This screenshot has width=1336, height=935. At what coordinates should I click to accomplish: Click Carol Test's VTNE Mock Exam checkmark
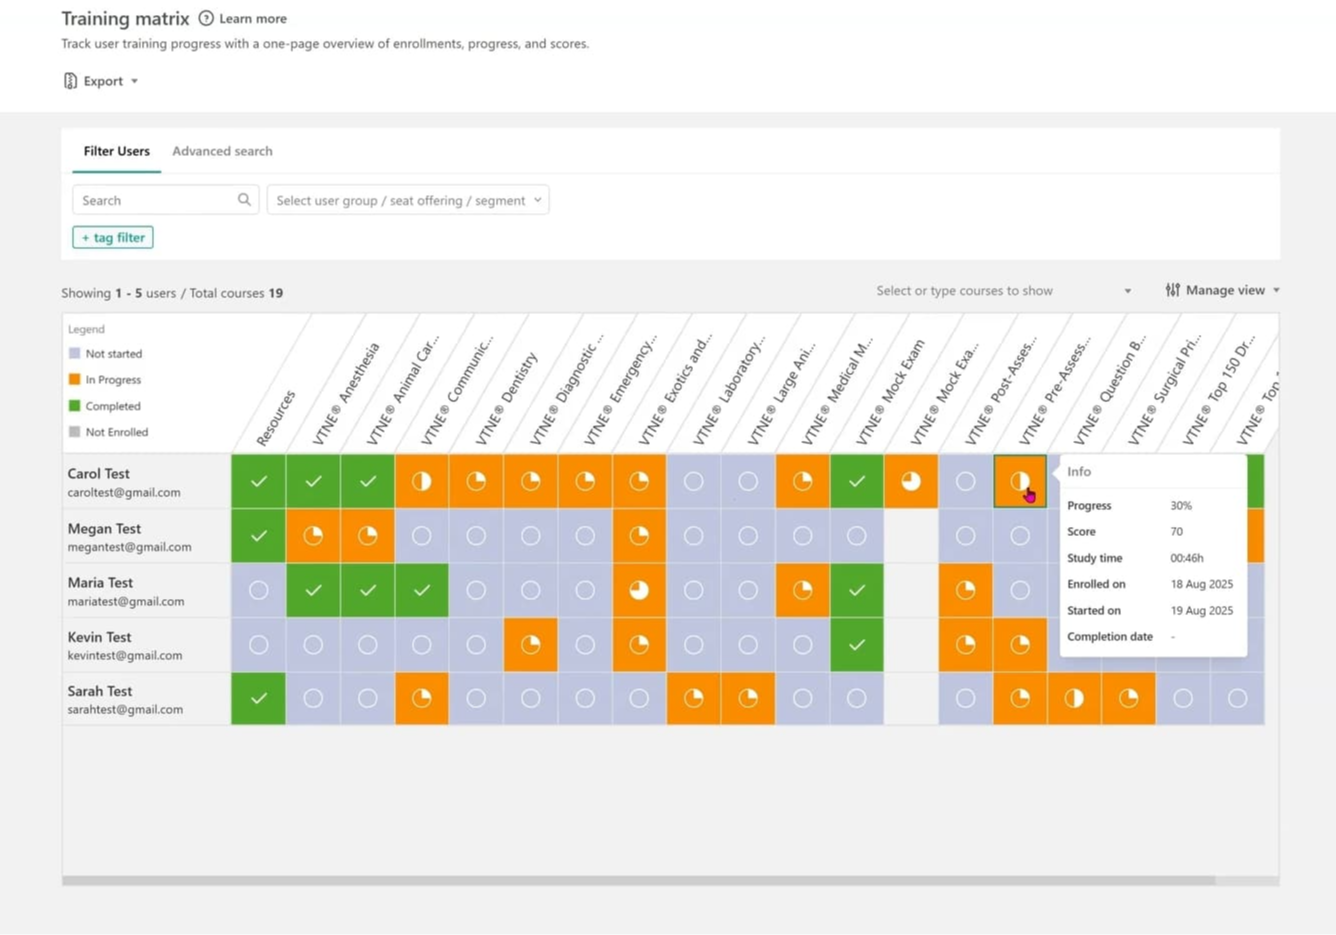click(856, 481)
